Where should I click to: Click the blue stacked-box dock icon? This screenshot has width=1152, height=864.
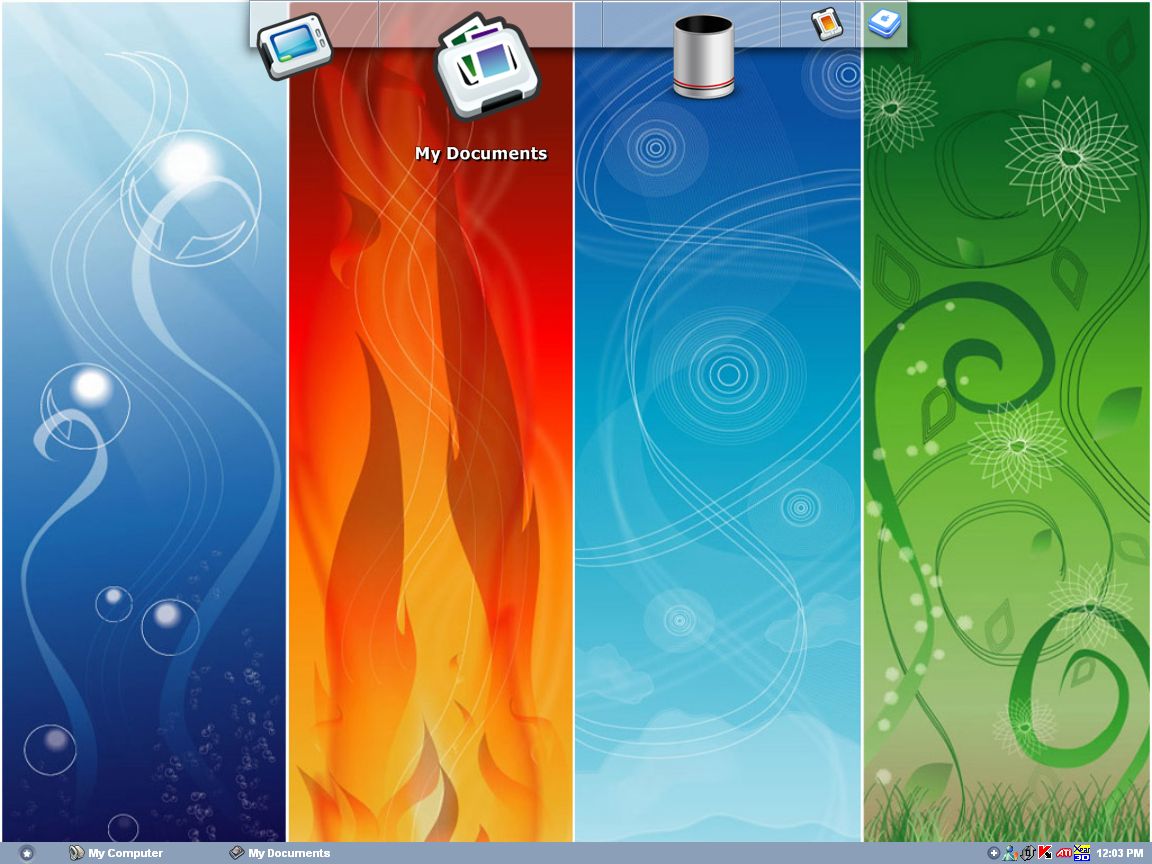(885, 24)
